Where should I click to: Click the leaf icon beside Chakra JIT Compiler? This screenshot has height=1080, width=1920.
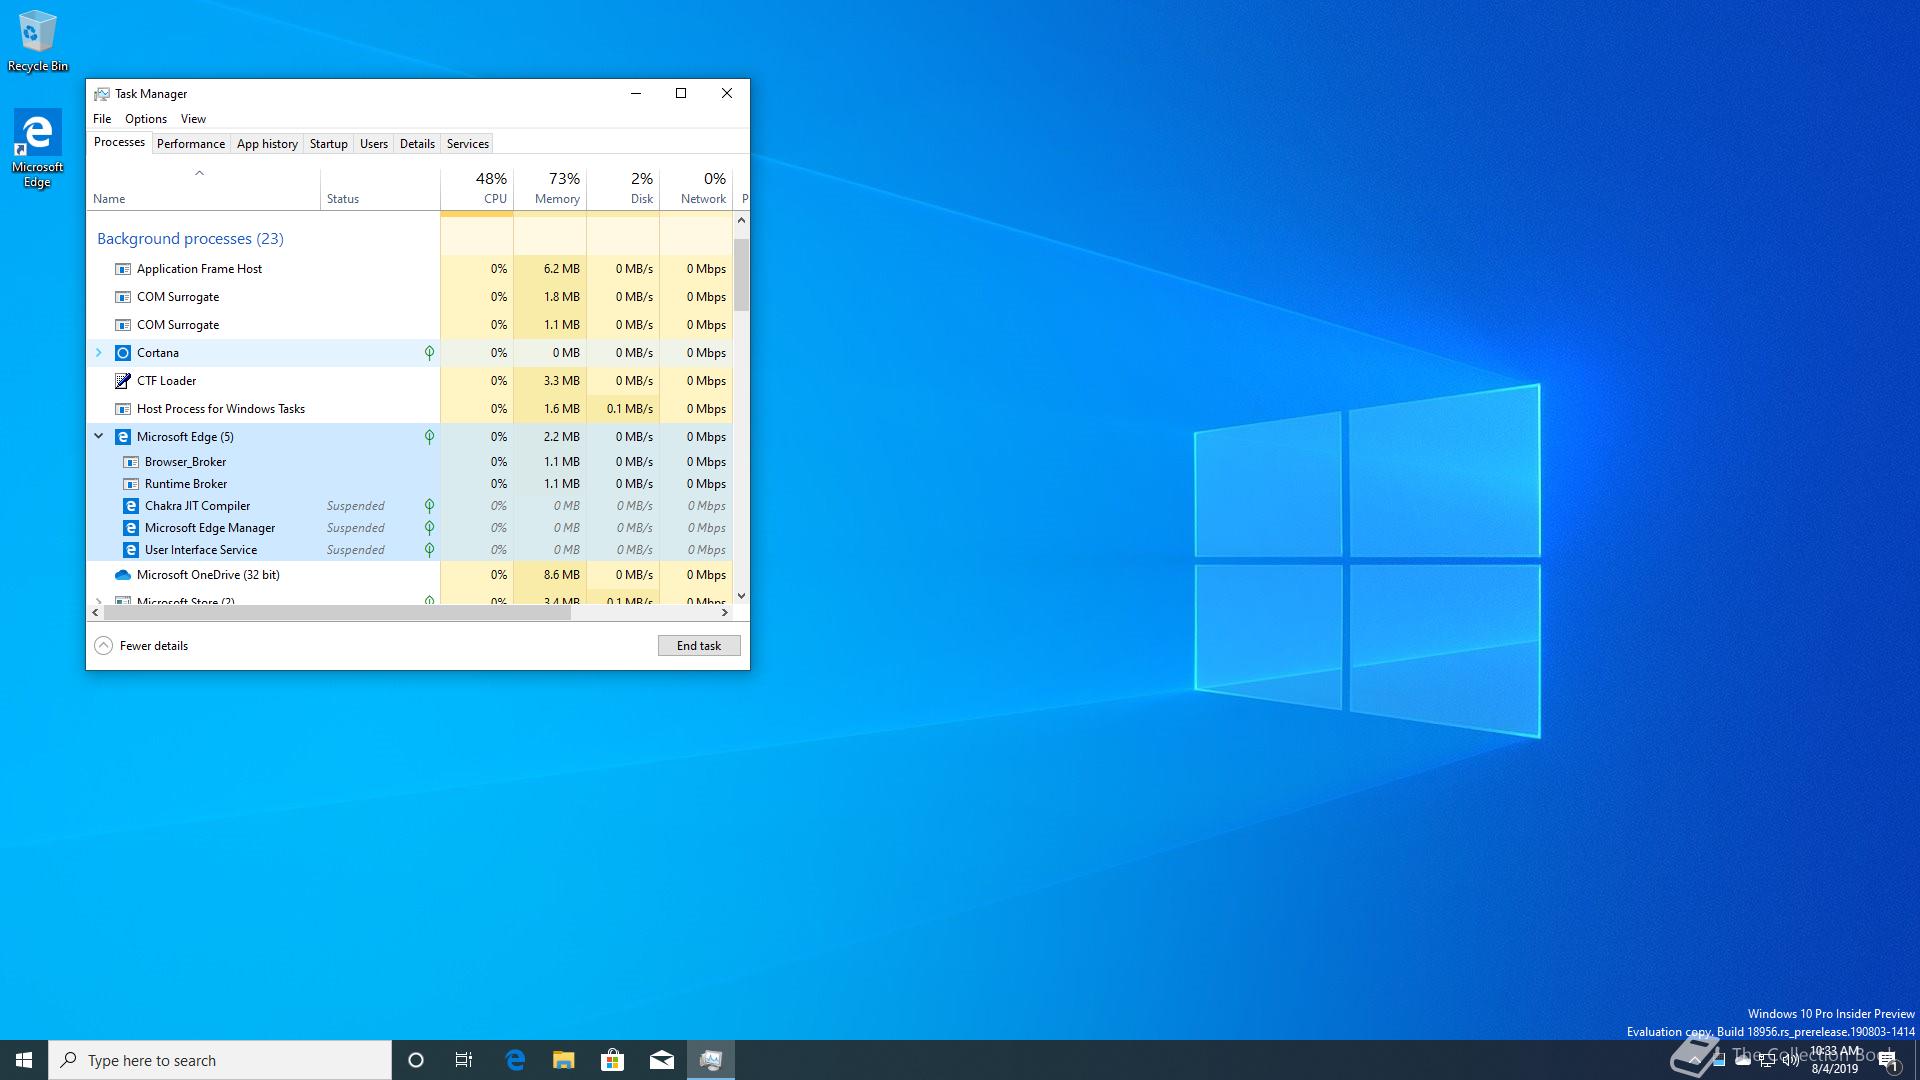(429, 506)
